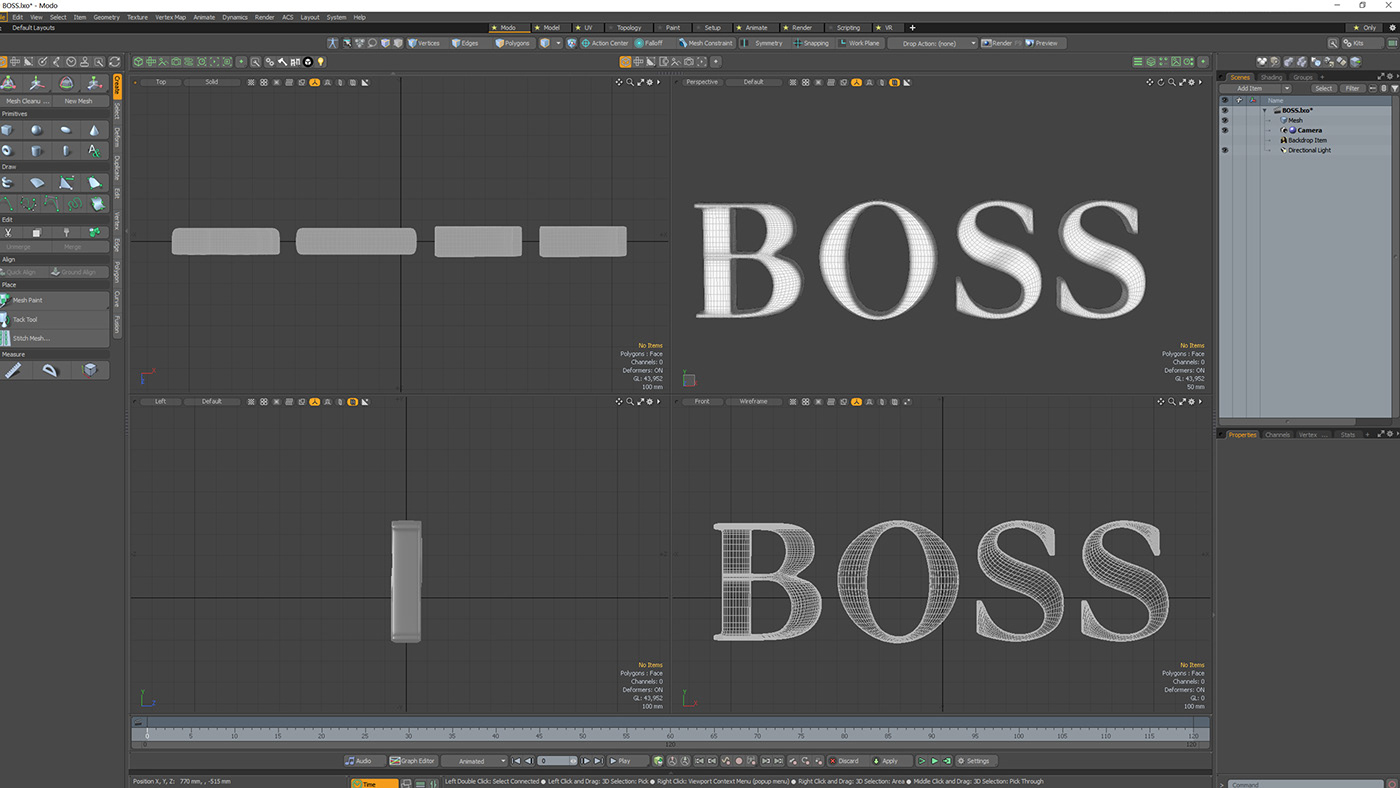Open the Left view type dropdown

(x=161, y=402)
